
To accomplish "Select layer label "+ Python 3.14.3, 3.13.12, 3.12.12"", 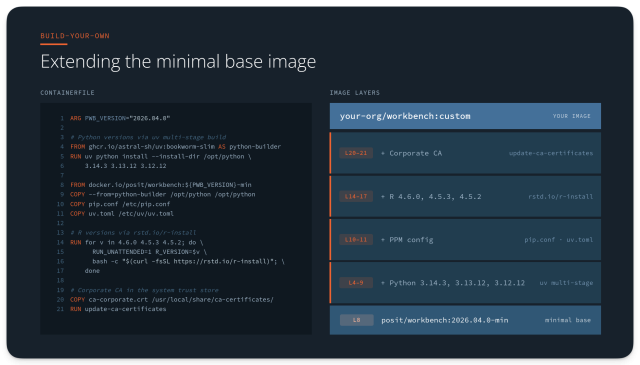I will coord(453,283).
